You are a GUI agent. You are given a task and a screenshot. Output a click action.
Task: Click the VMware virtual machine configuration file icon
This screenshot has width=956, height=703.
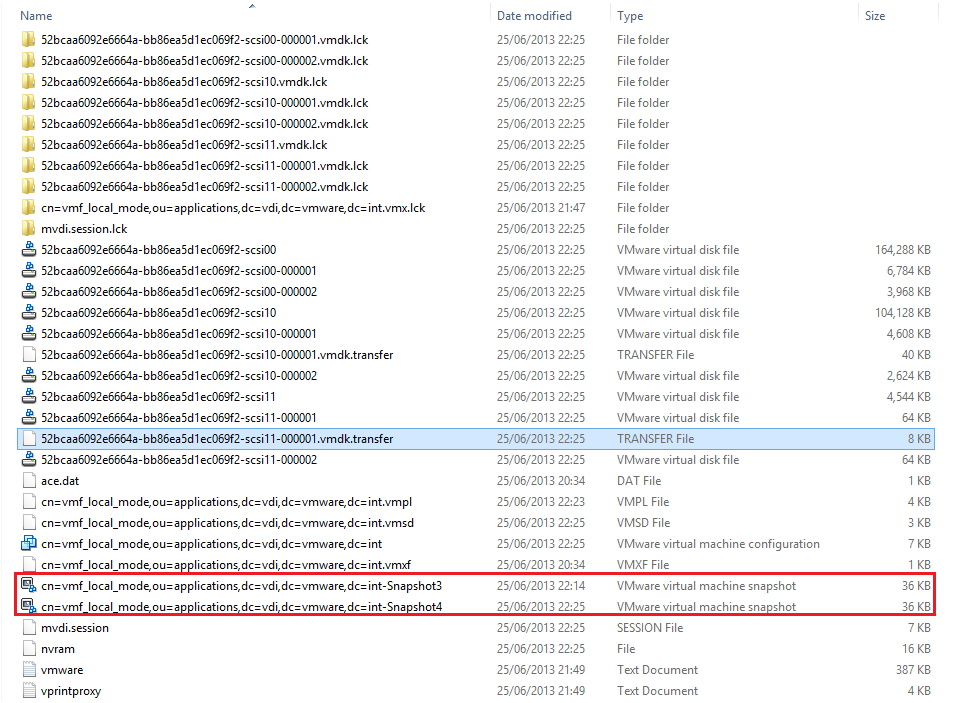click(29, 544)
